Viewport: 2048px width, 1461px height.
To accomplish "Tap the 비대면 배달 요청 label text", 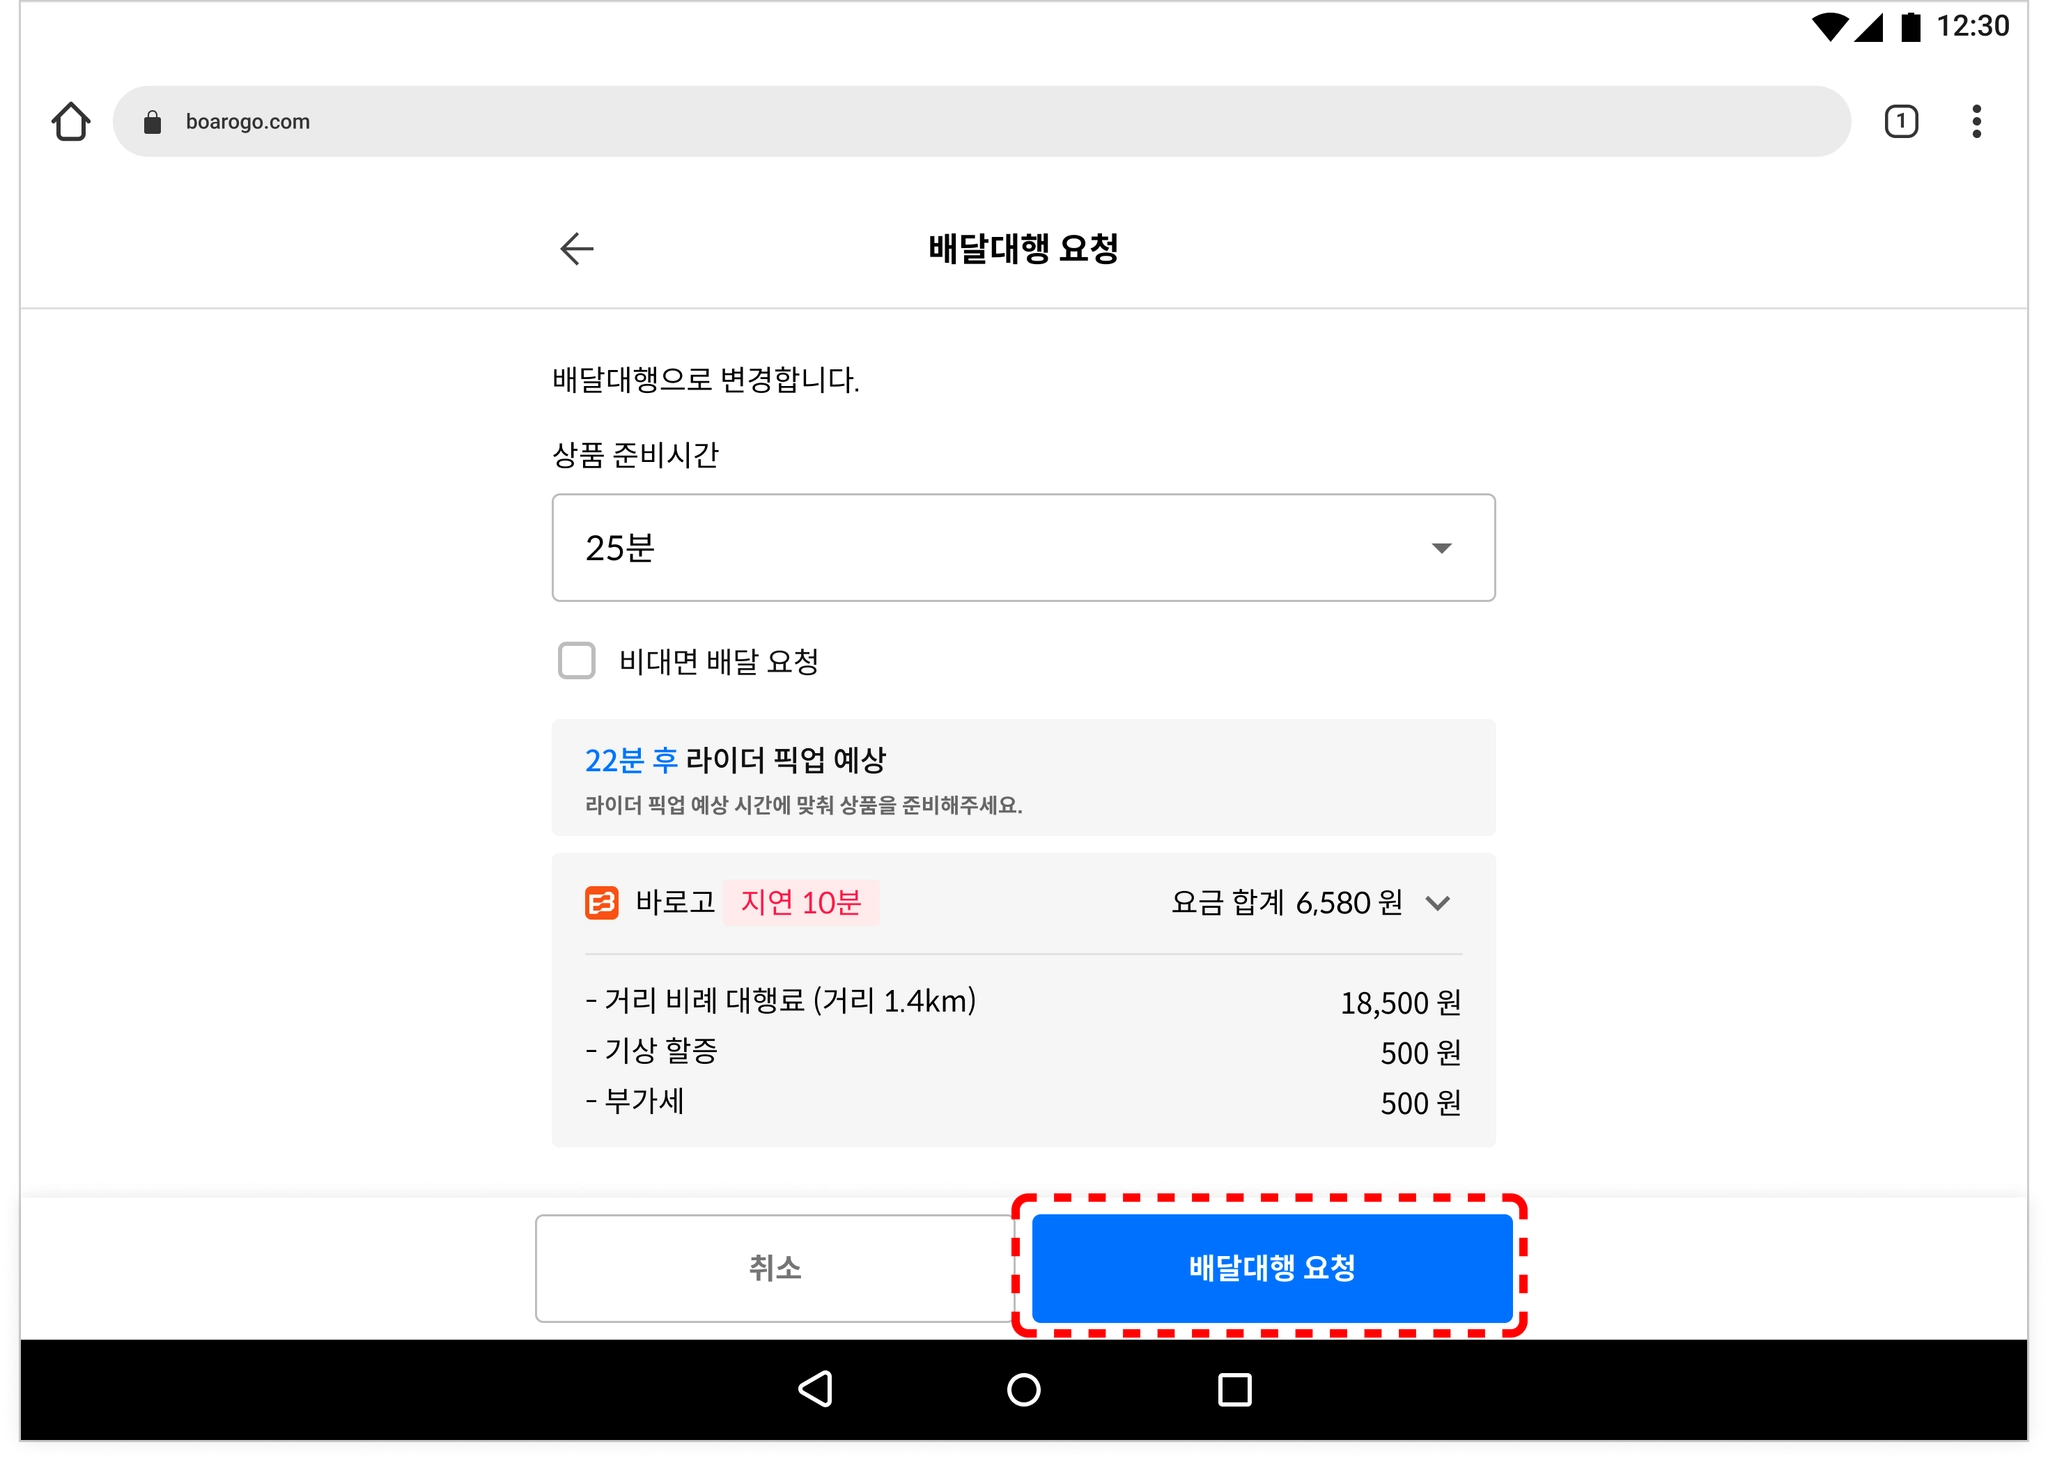I will coord(718,661).
